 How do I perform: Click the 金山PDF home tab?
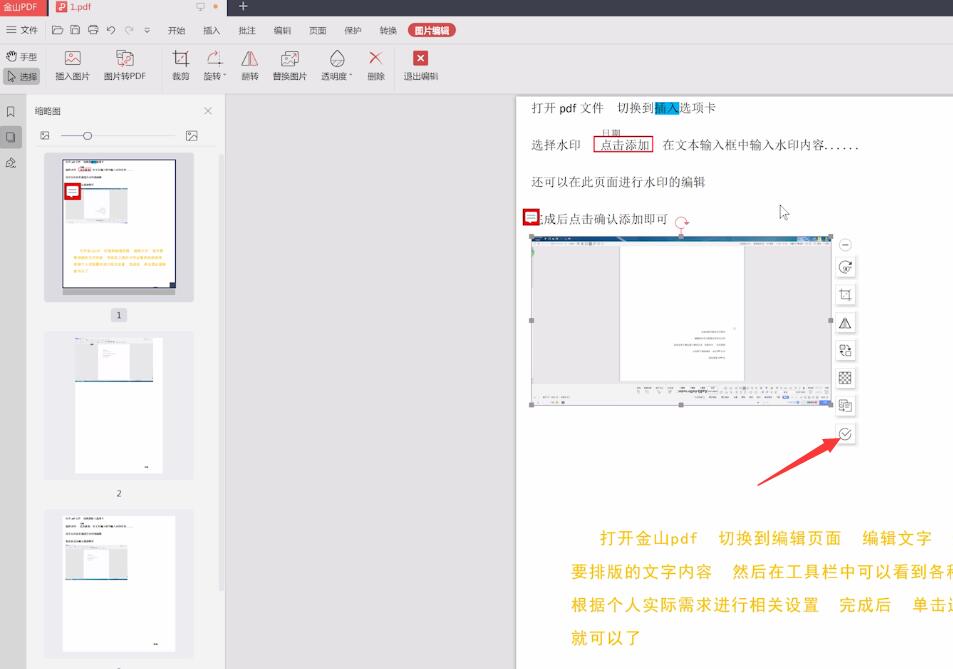(x=23, y=7)
